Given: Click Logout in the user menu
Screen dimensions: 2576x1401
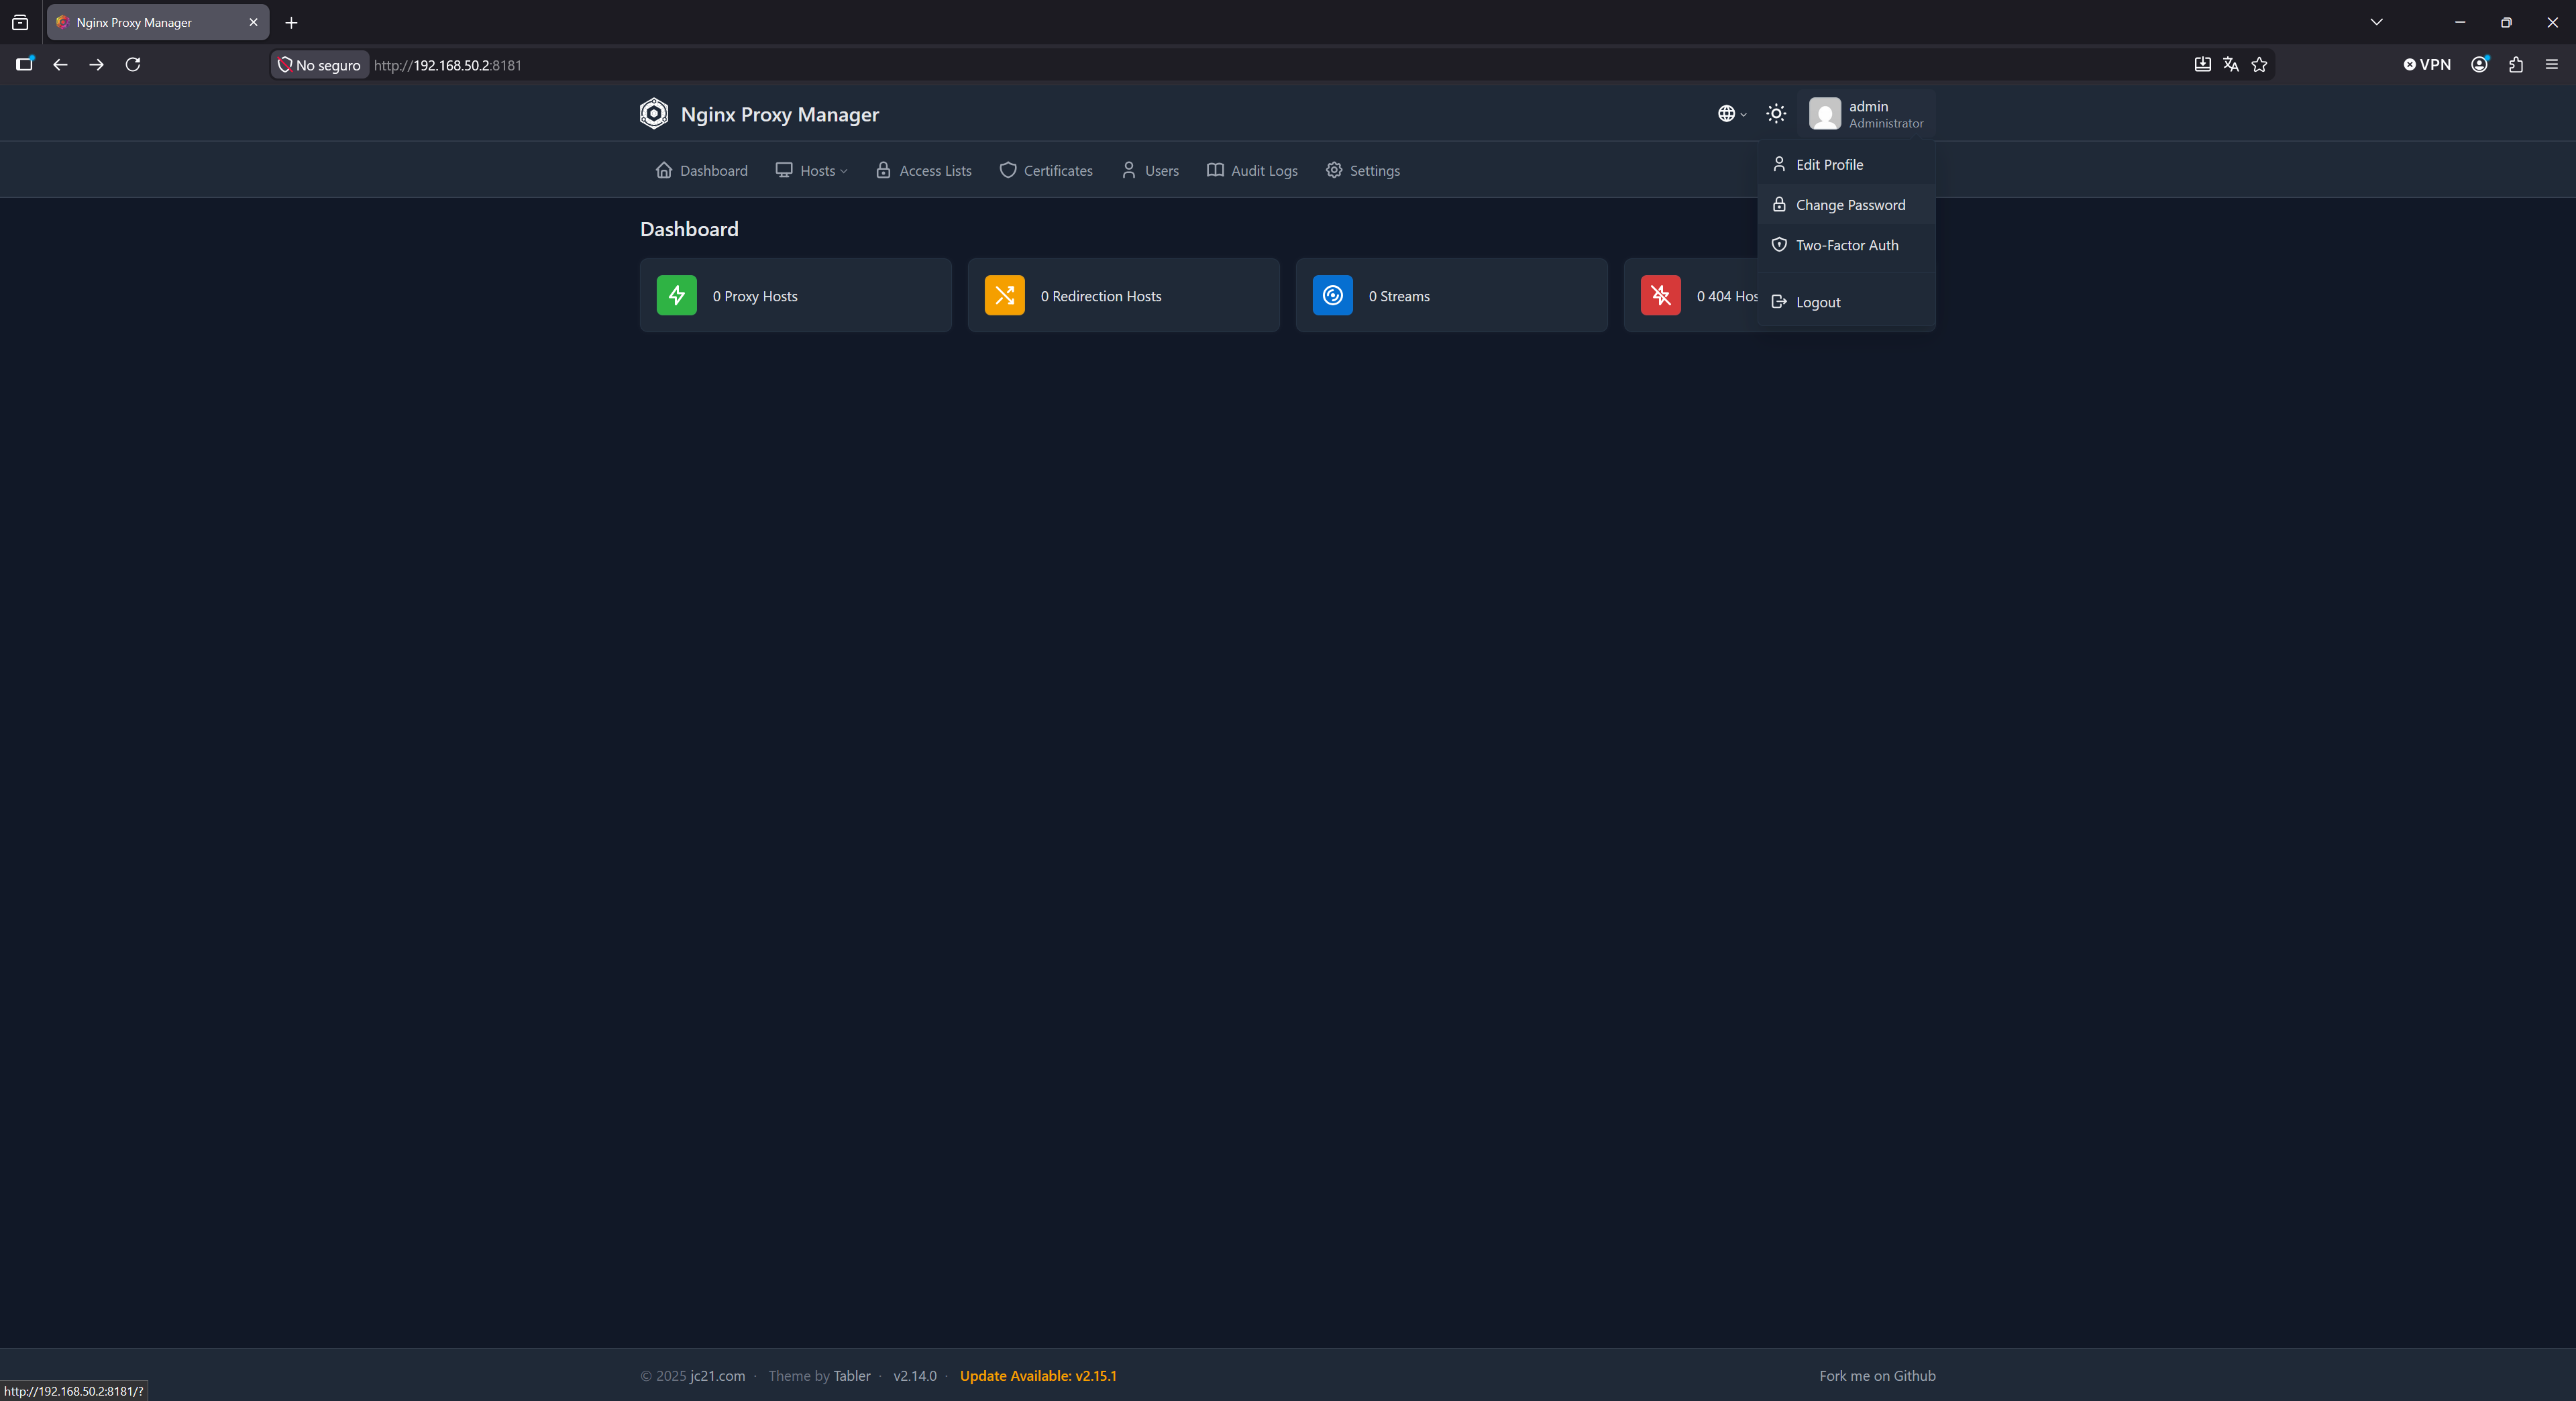Looking at the screenshot, I should 1846,302.
